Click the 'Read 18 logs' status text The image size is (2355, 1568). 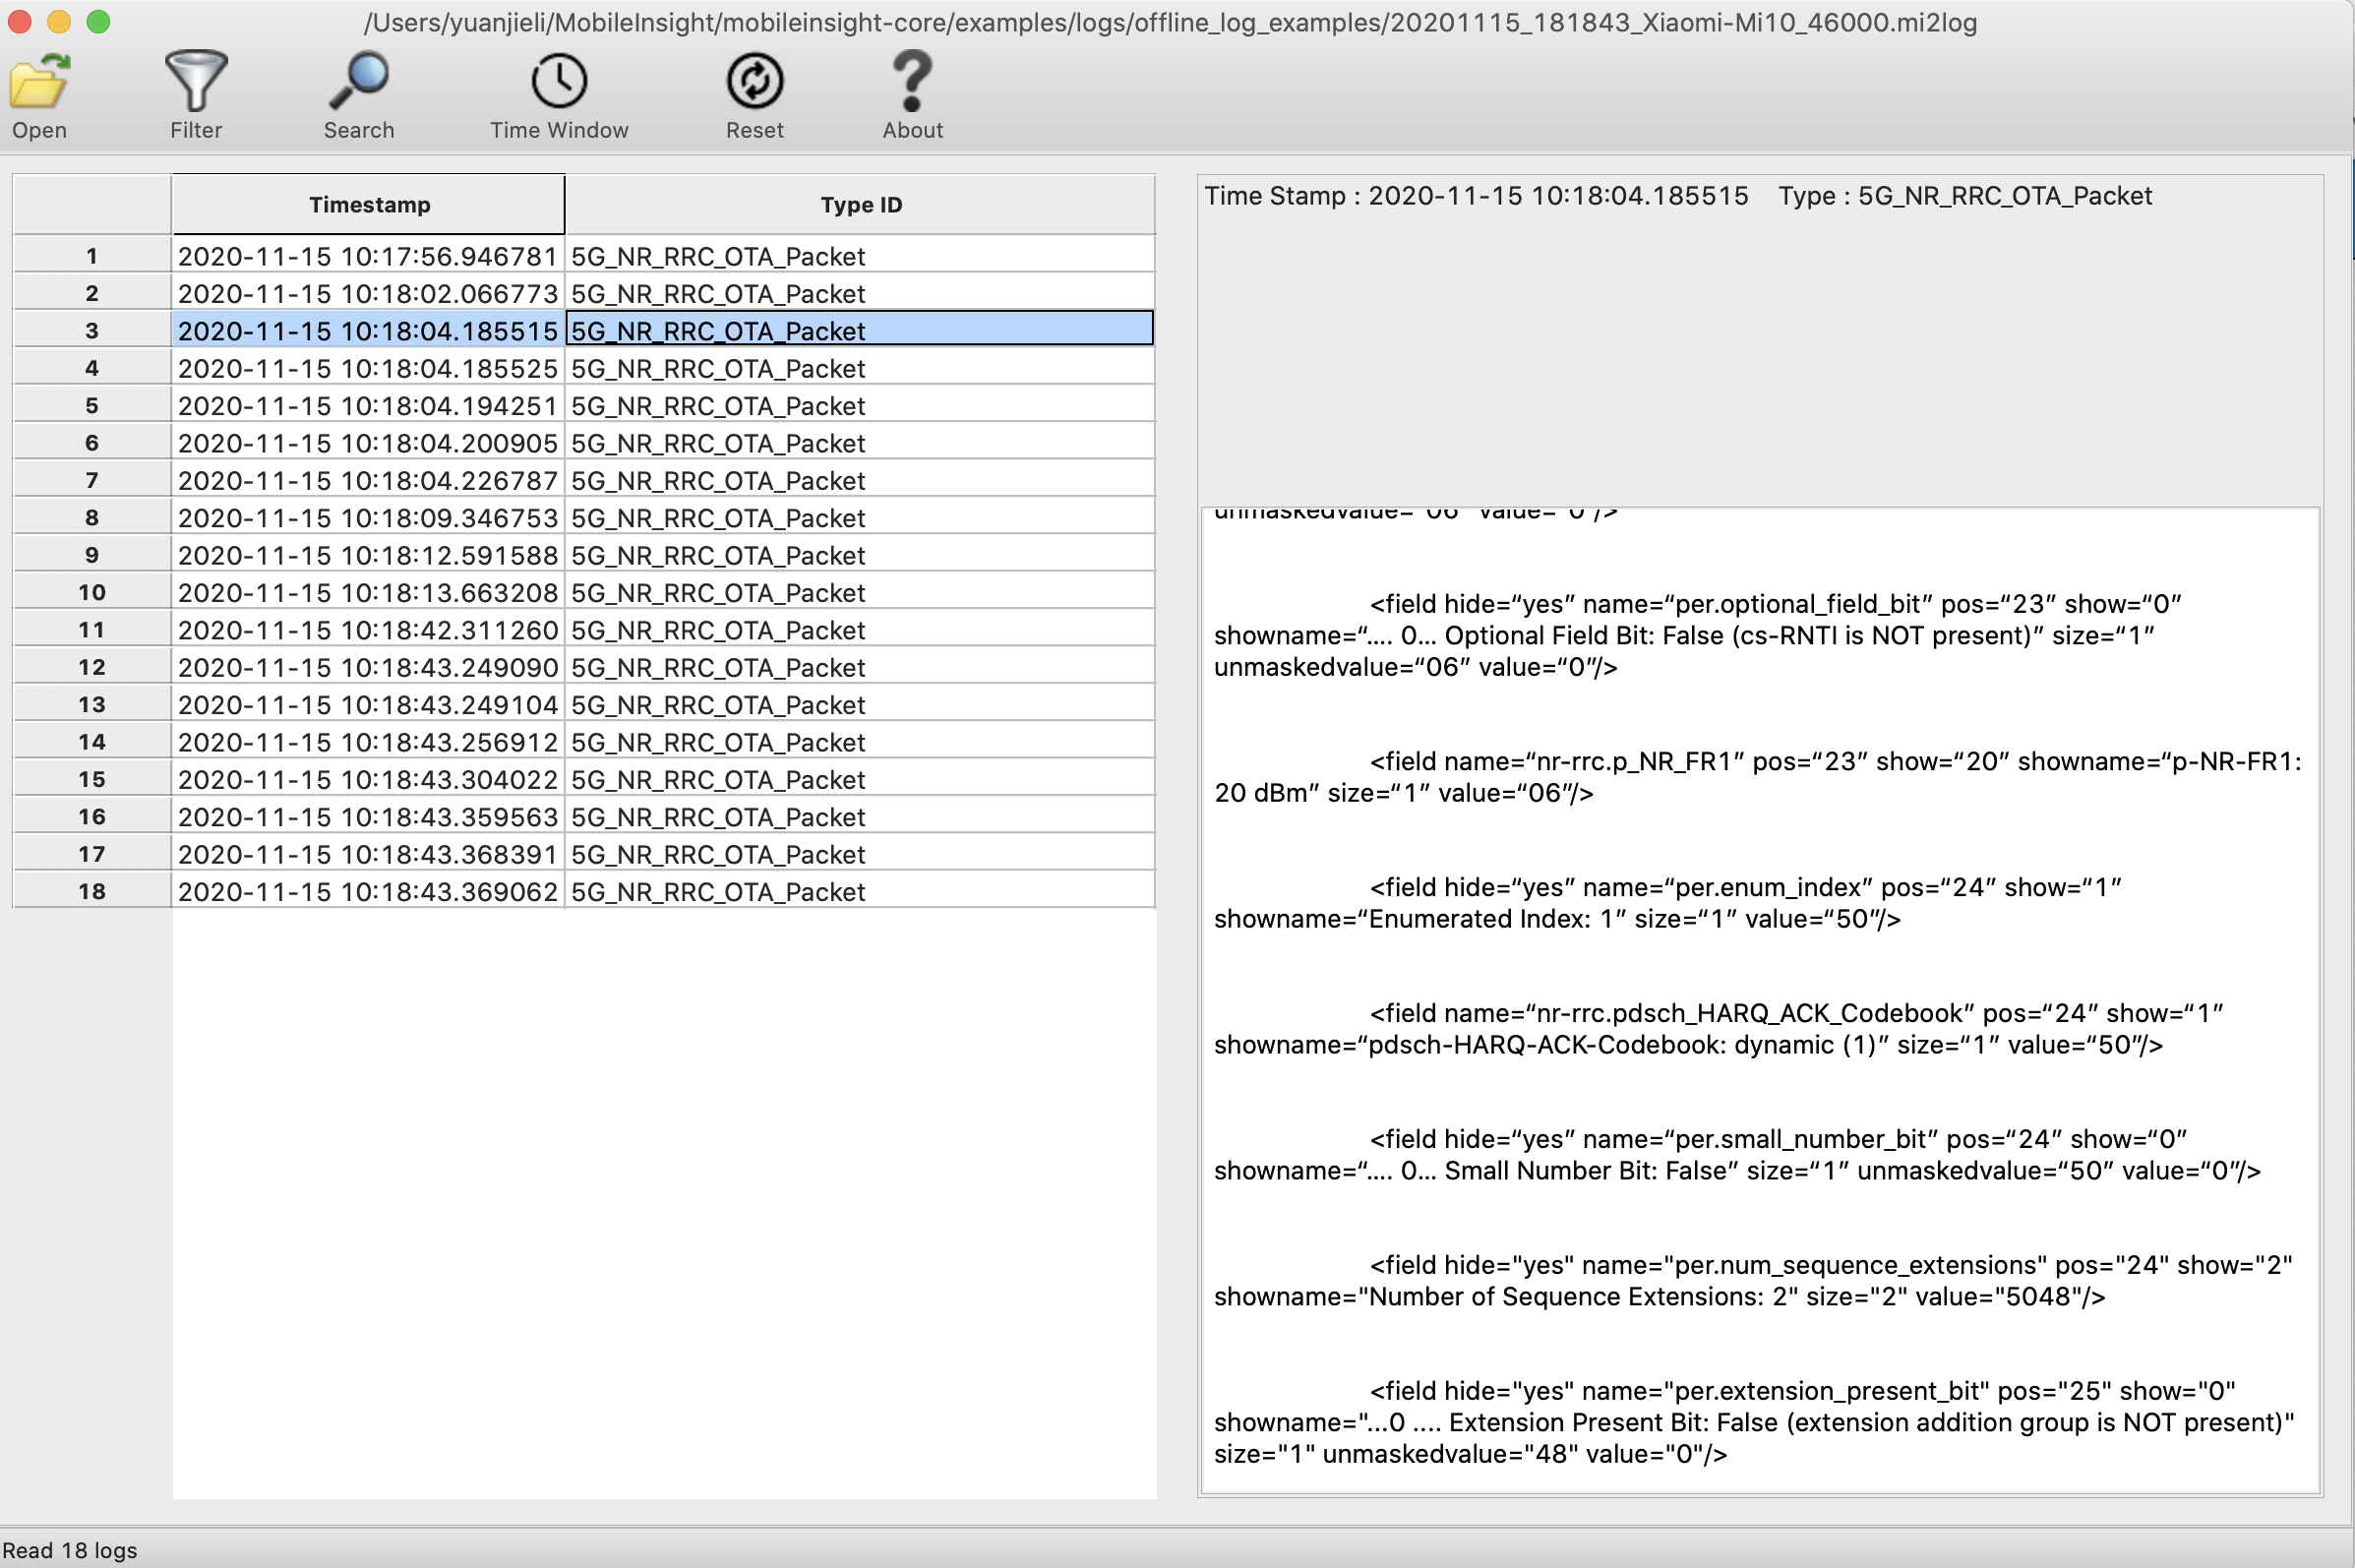click(x=69, y=1550)
